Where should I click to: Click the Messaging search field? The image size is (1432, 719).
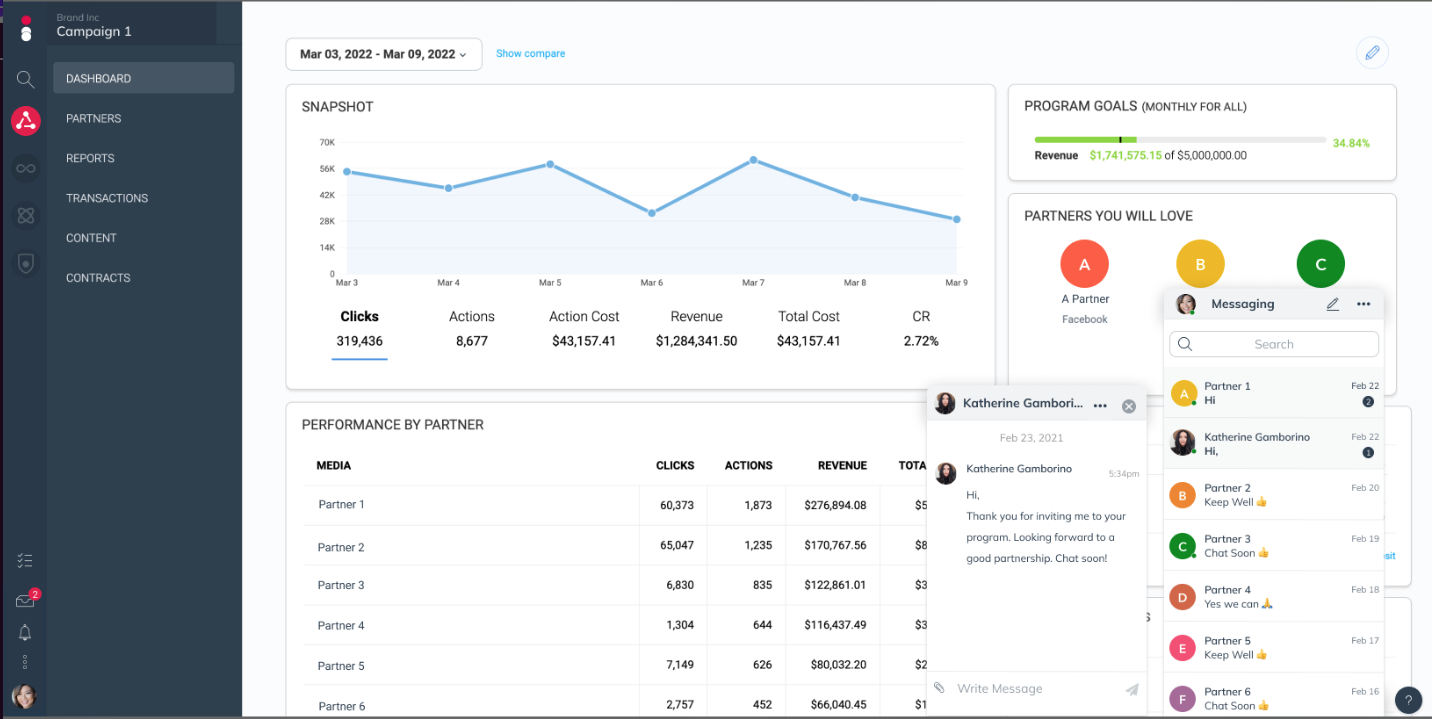tap(1274, 344)
